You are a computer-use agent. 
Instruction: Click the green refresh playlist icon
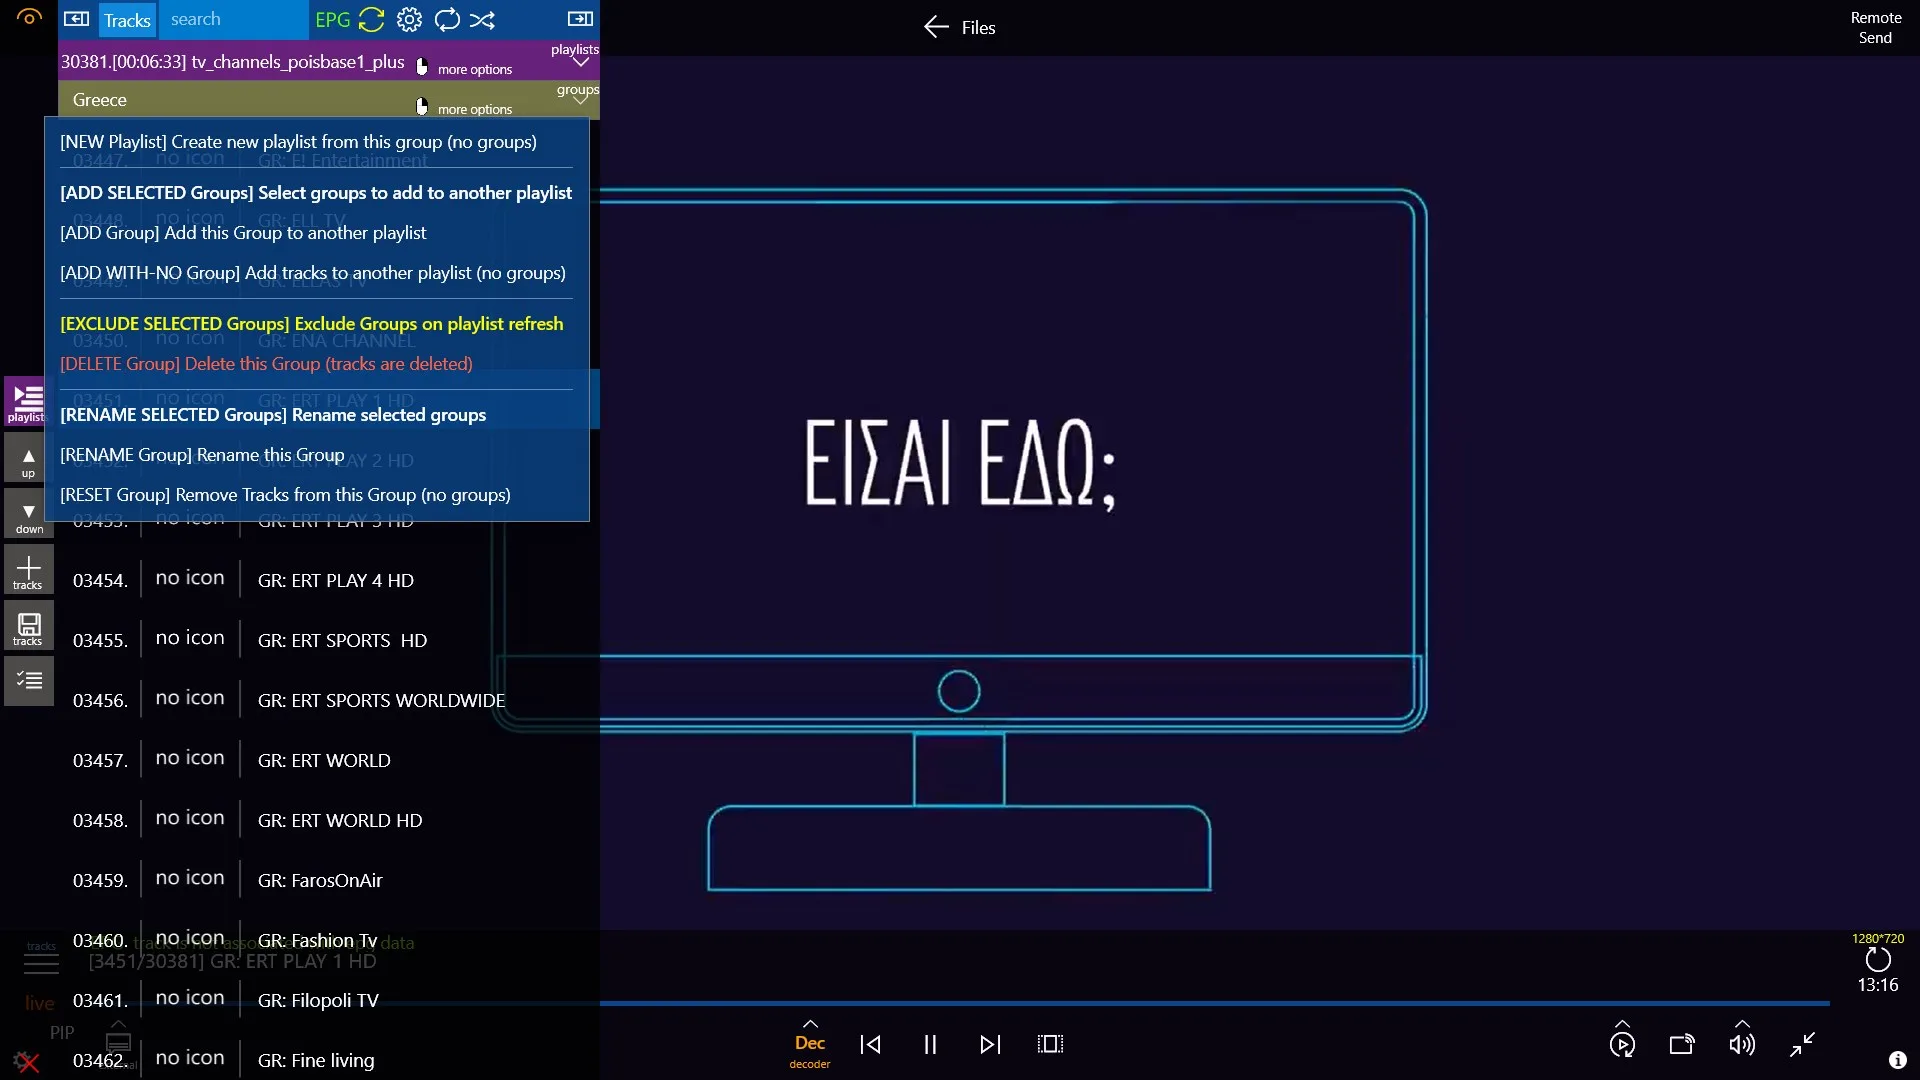point(371,19)
